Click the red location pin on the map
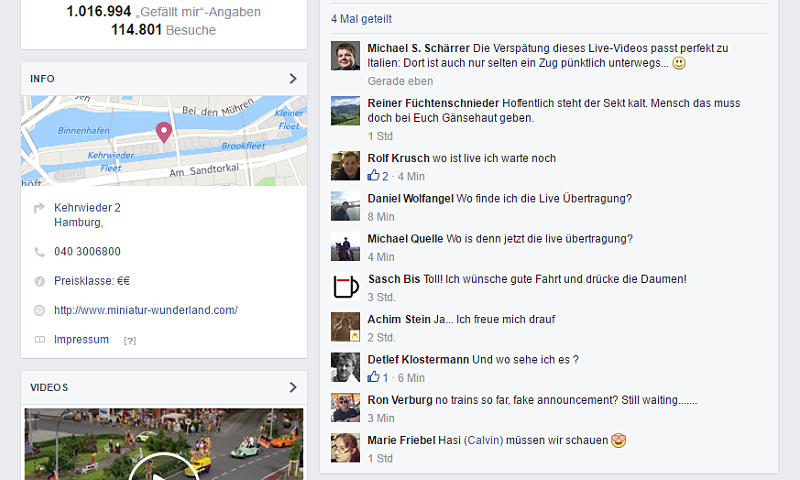Viewport: 800px width, 480px height. (x=164, y=133)
